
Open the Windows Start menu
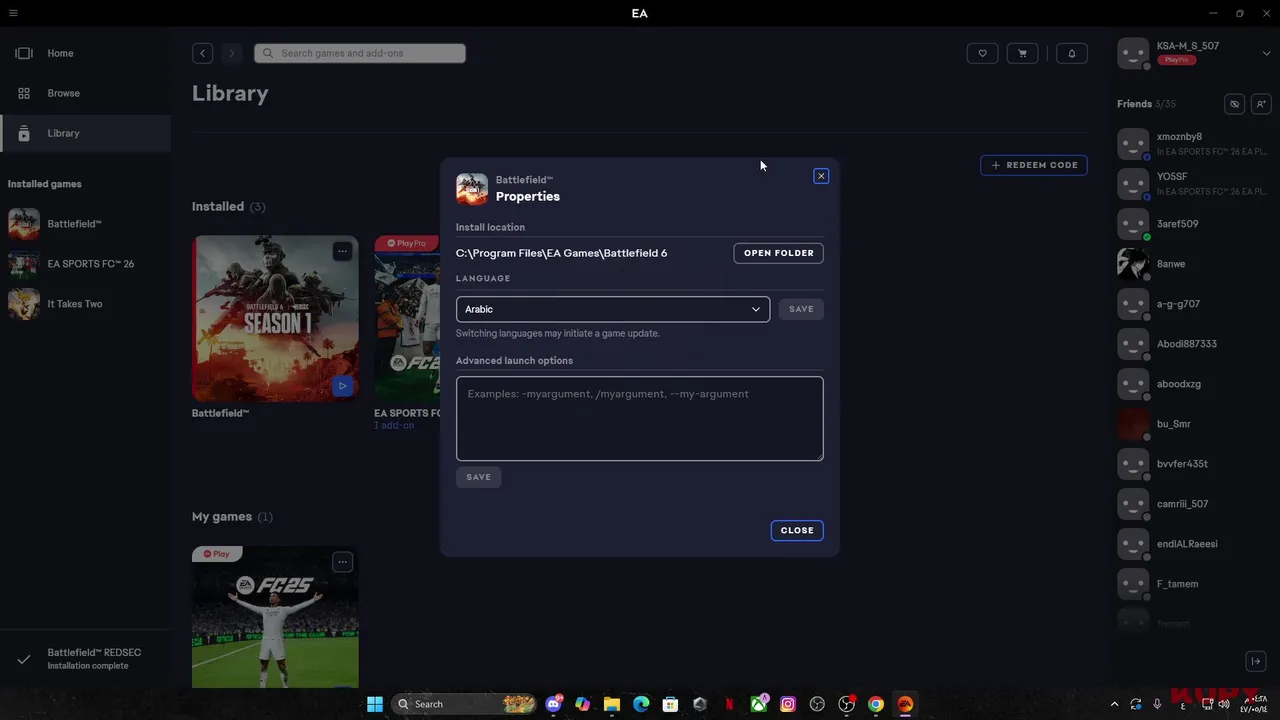pyautogui.click(x=375, y=704)
